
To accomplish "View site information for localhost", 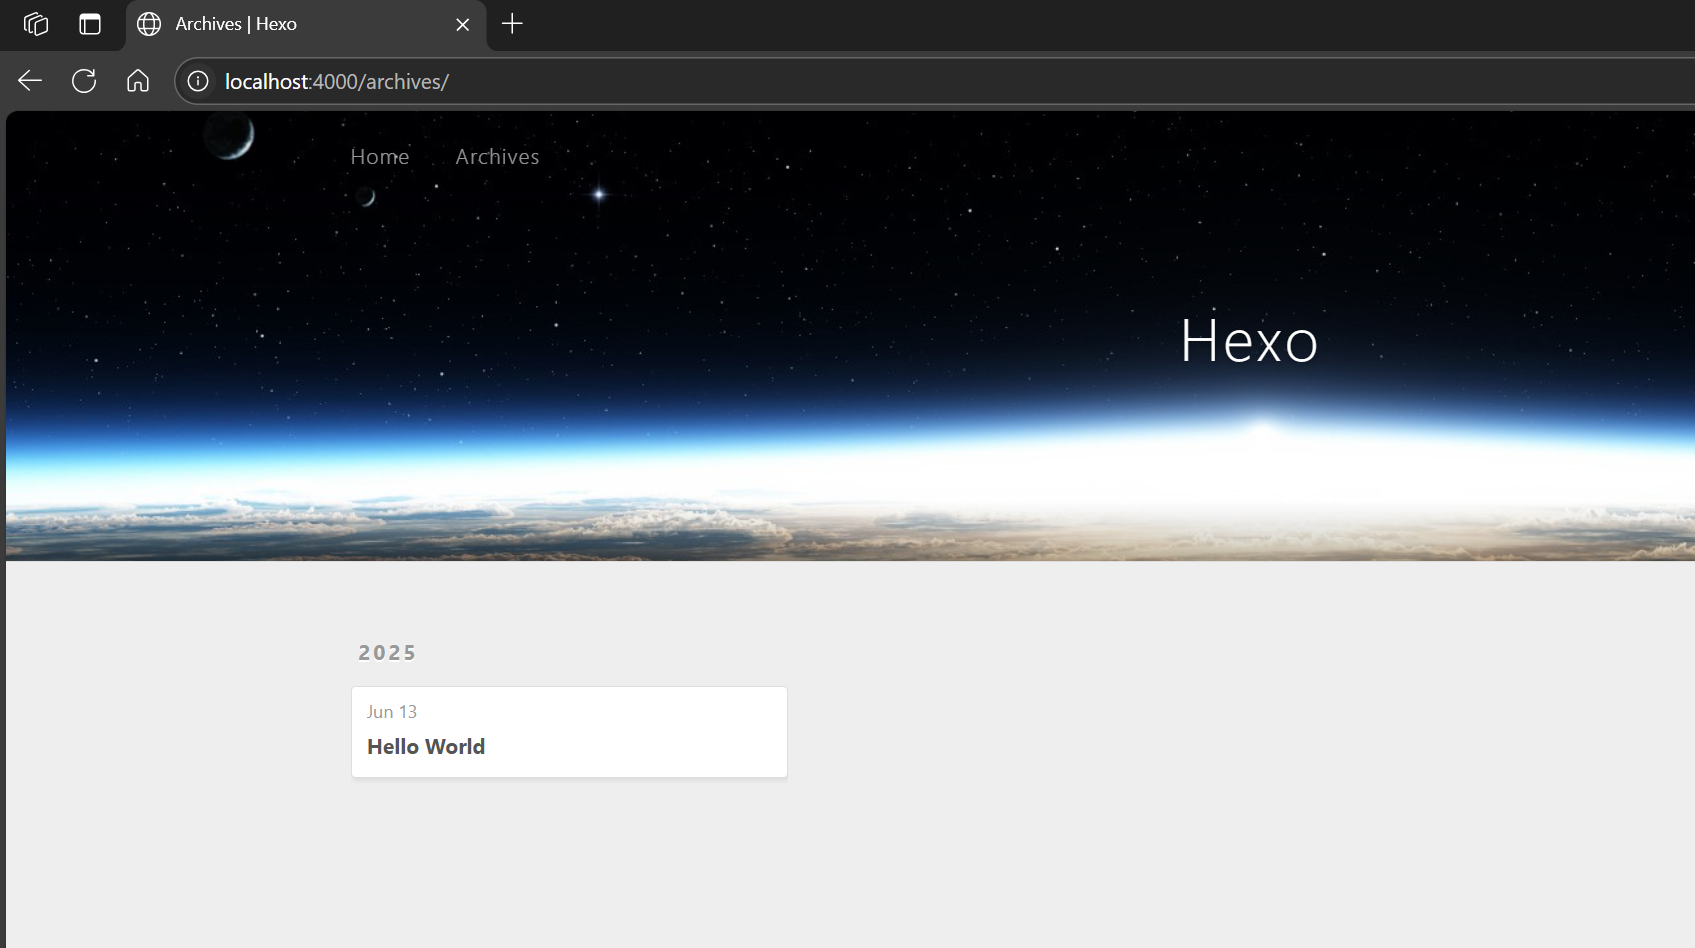I will tap(198, 81).
